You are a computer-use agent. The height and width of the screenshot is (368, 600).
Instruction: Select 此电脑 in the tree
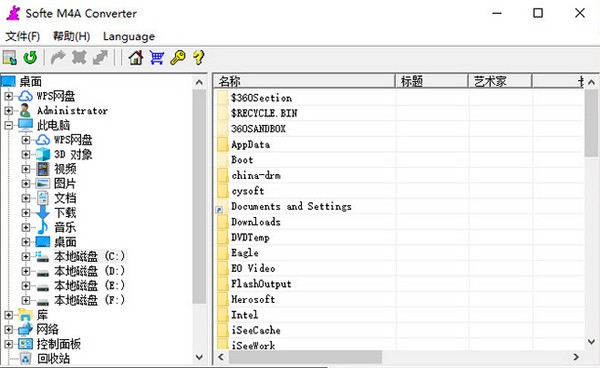point(54,125)
